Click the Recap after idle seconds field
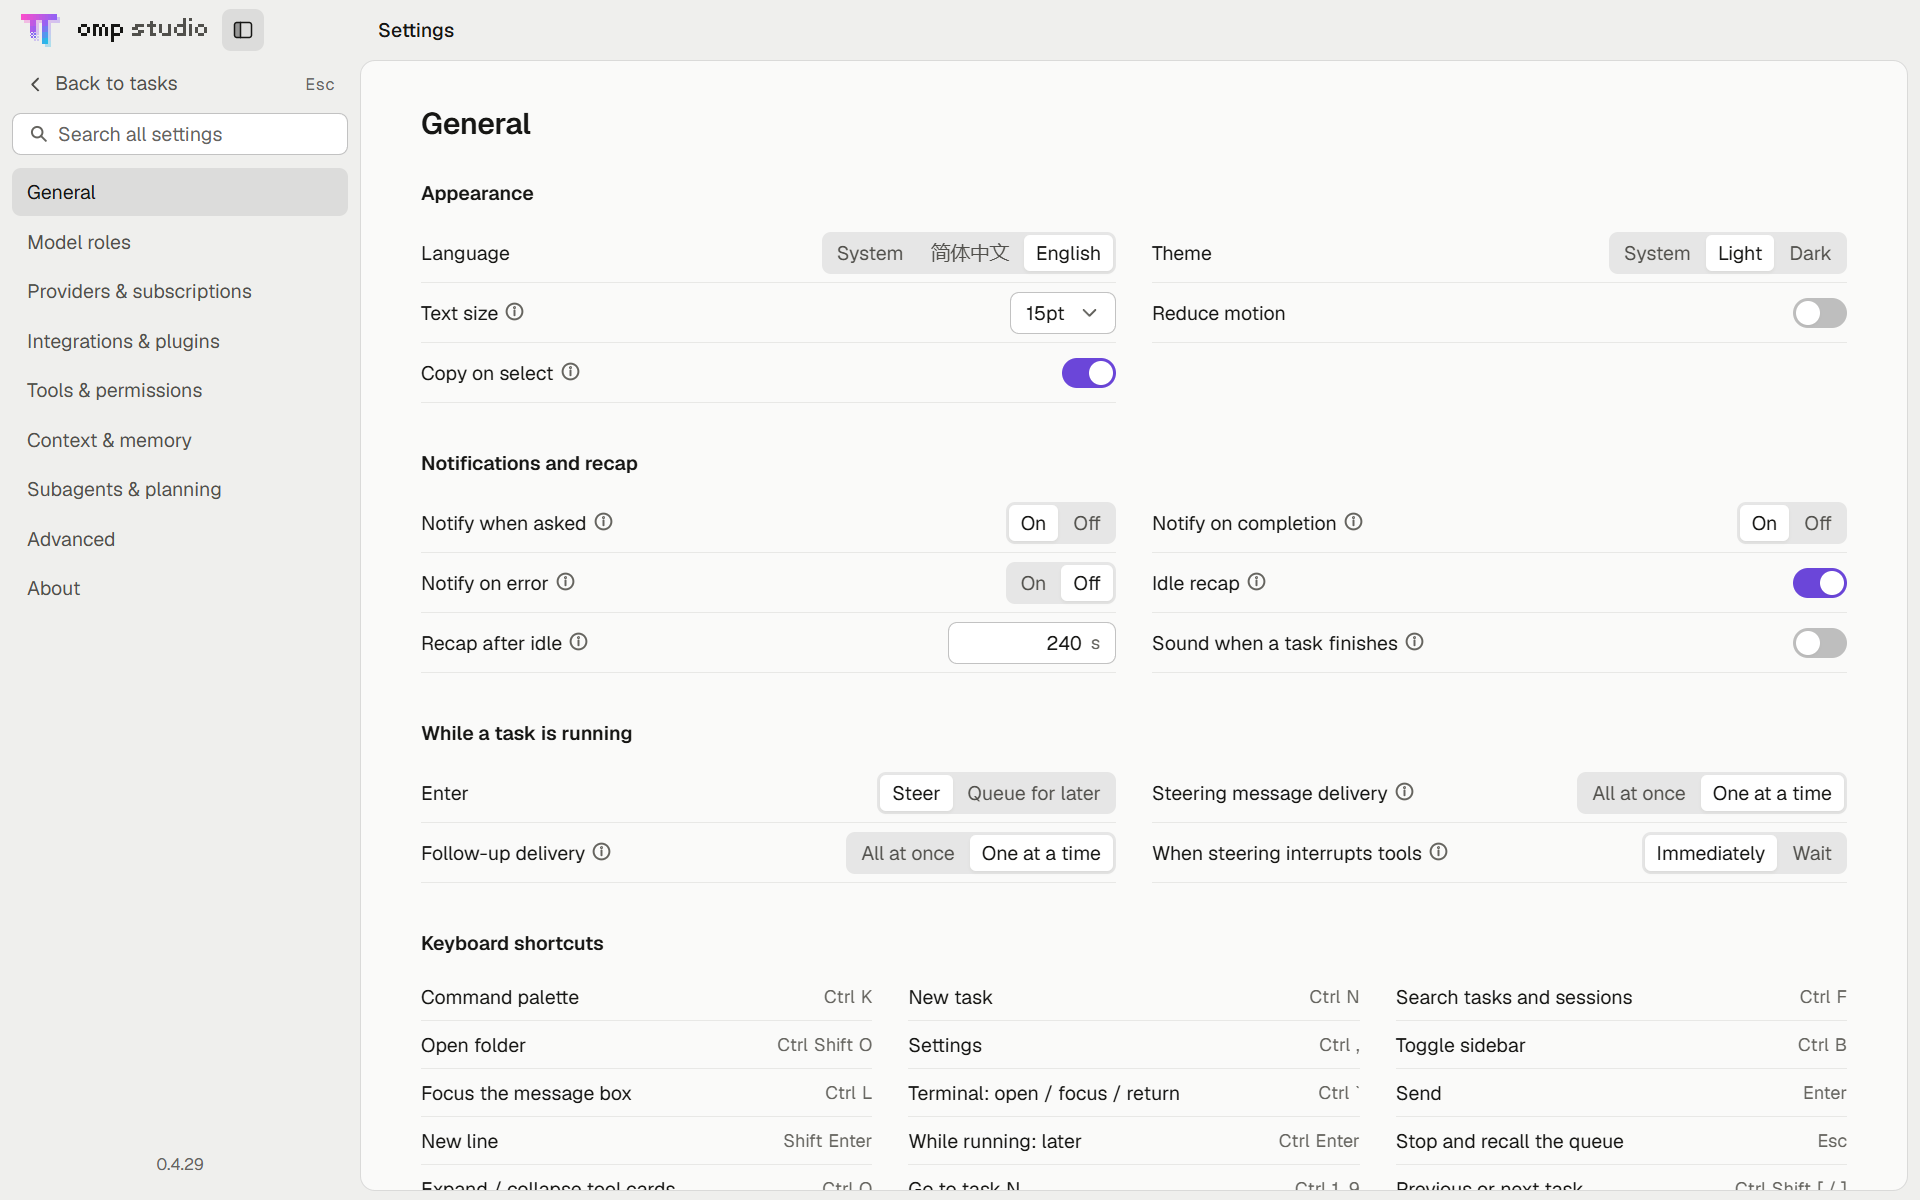 (1031, 643)
